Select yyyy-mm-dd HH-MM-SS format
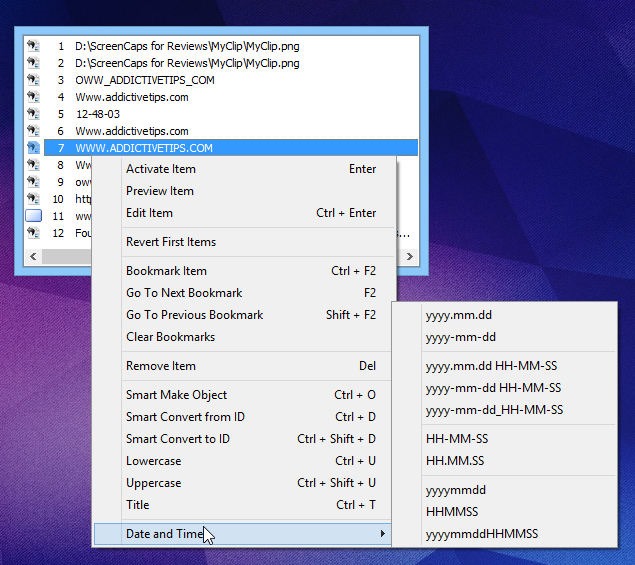 (505, 388)
